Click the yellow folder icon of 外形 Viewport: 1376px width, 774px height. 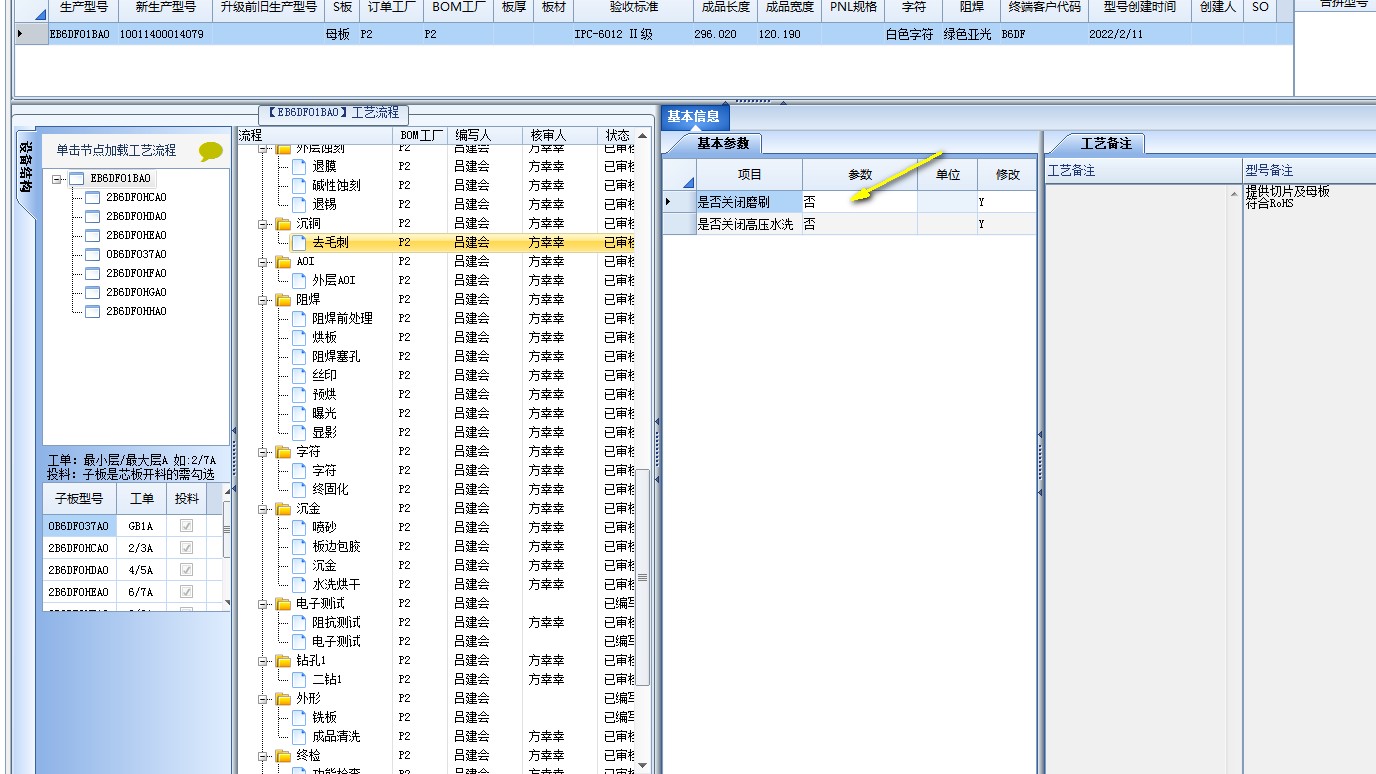[x=283, y=698]
